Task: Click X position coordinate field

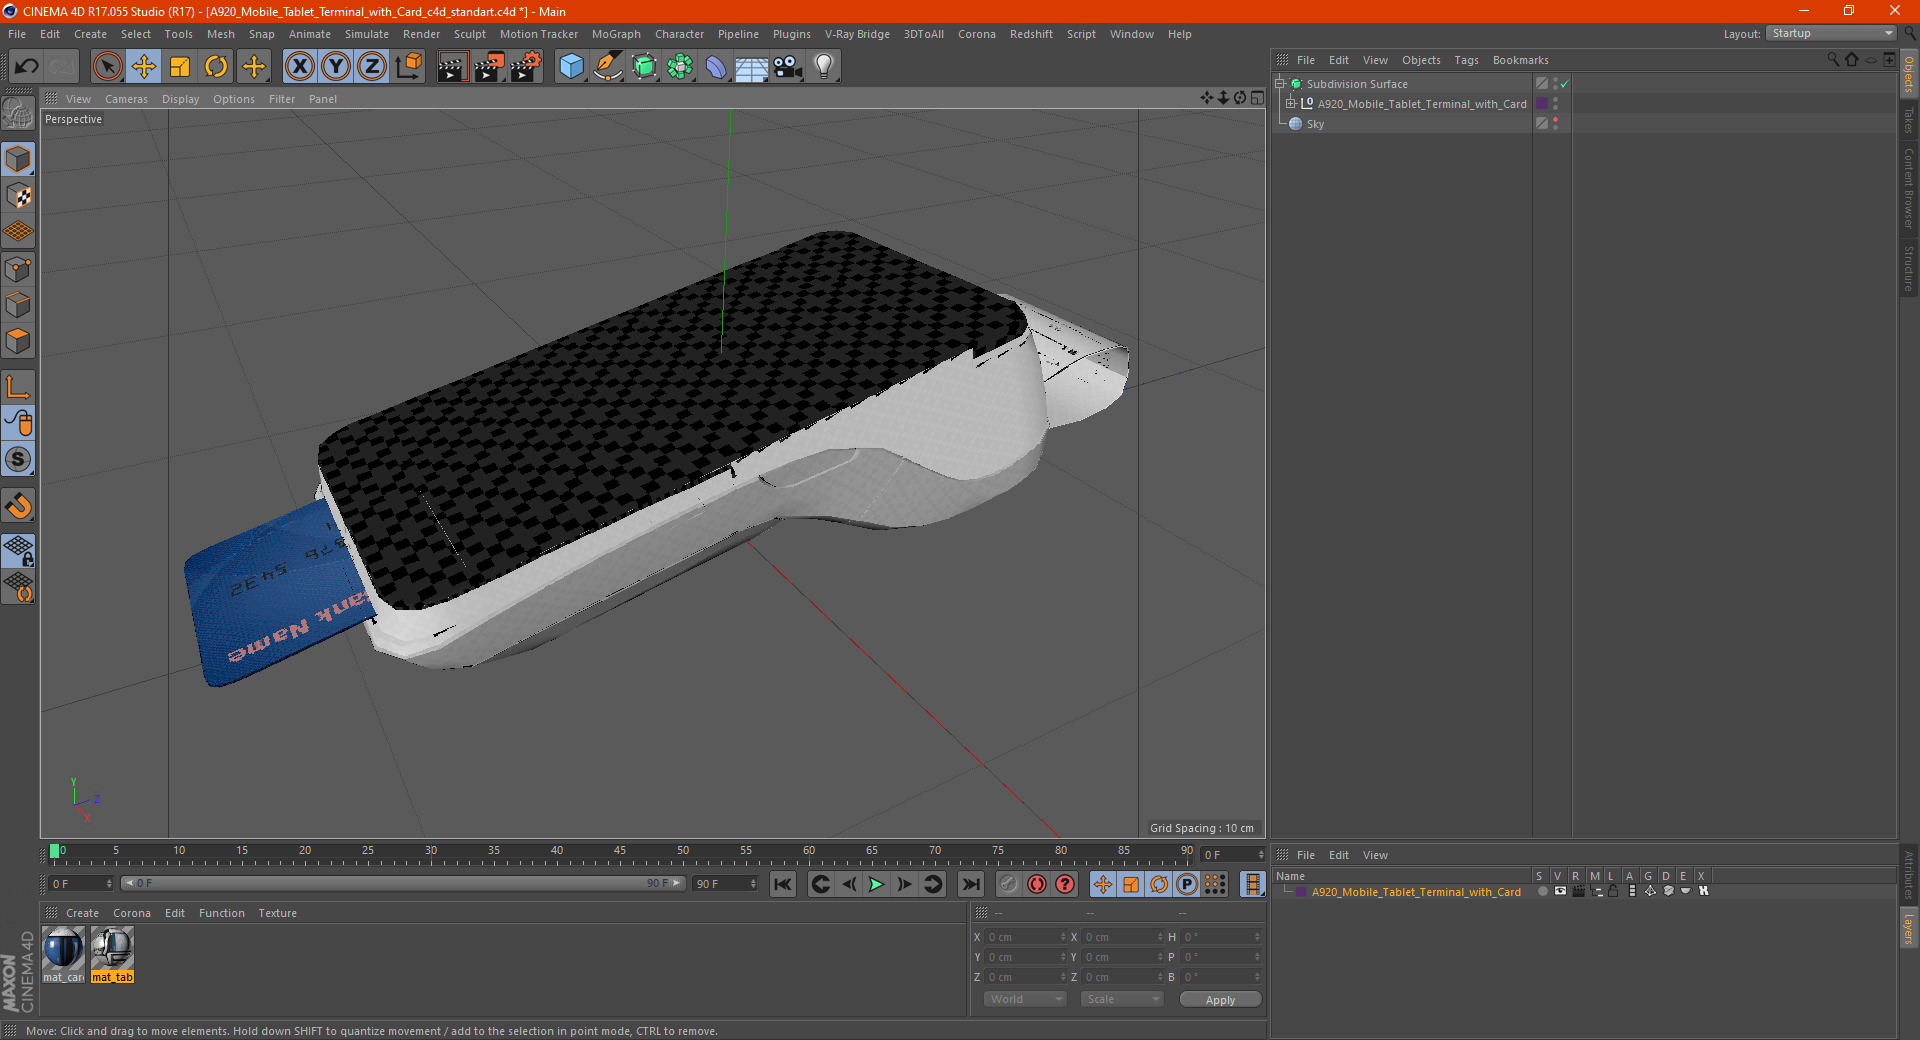Action: tap(1025, 937)
